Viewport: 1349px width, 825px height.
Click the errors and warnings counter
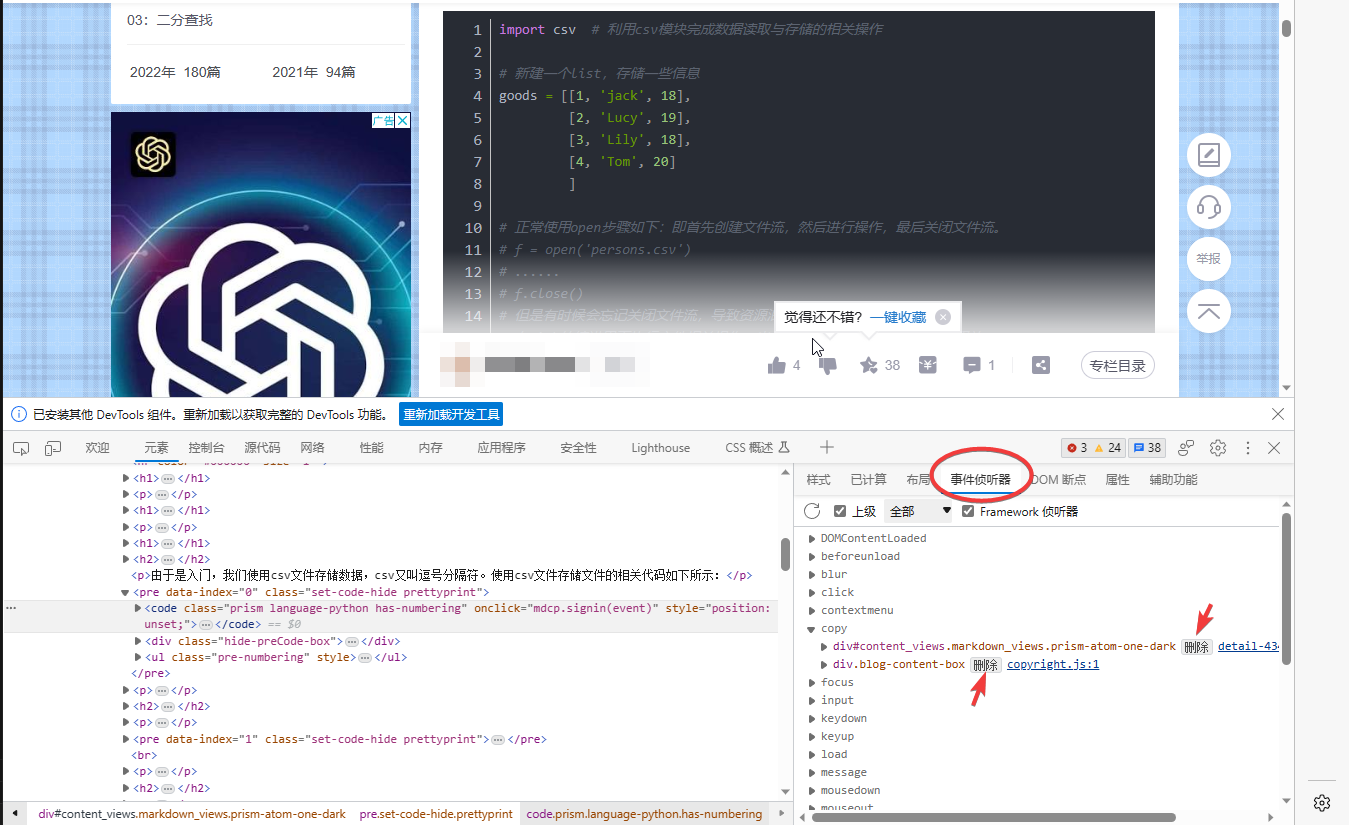click(x=1094, y=448)
